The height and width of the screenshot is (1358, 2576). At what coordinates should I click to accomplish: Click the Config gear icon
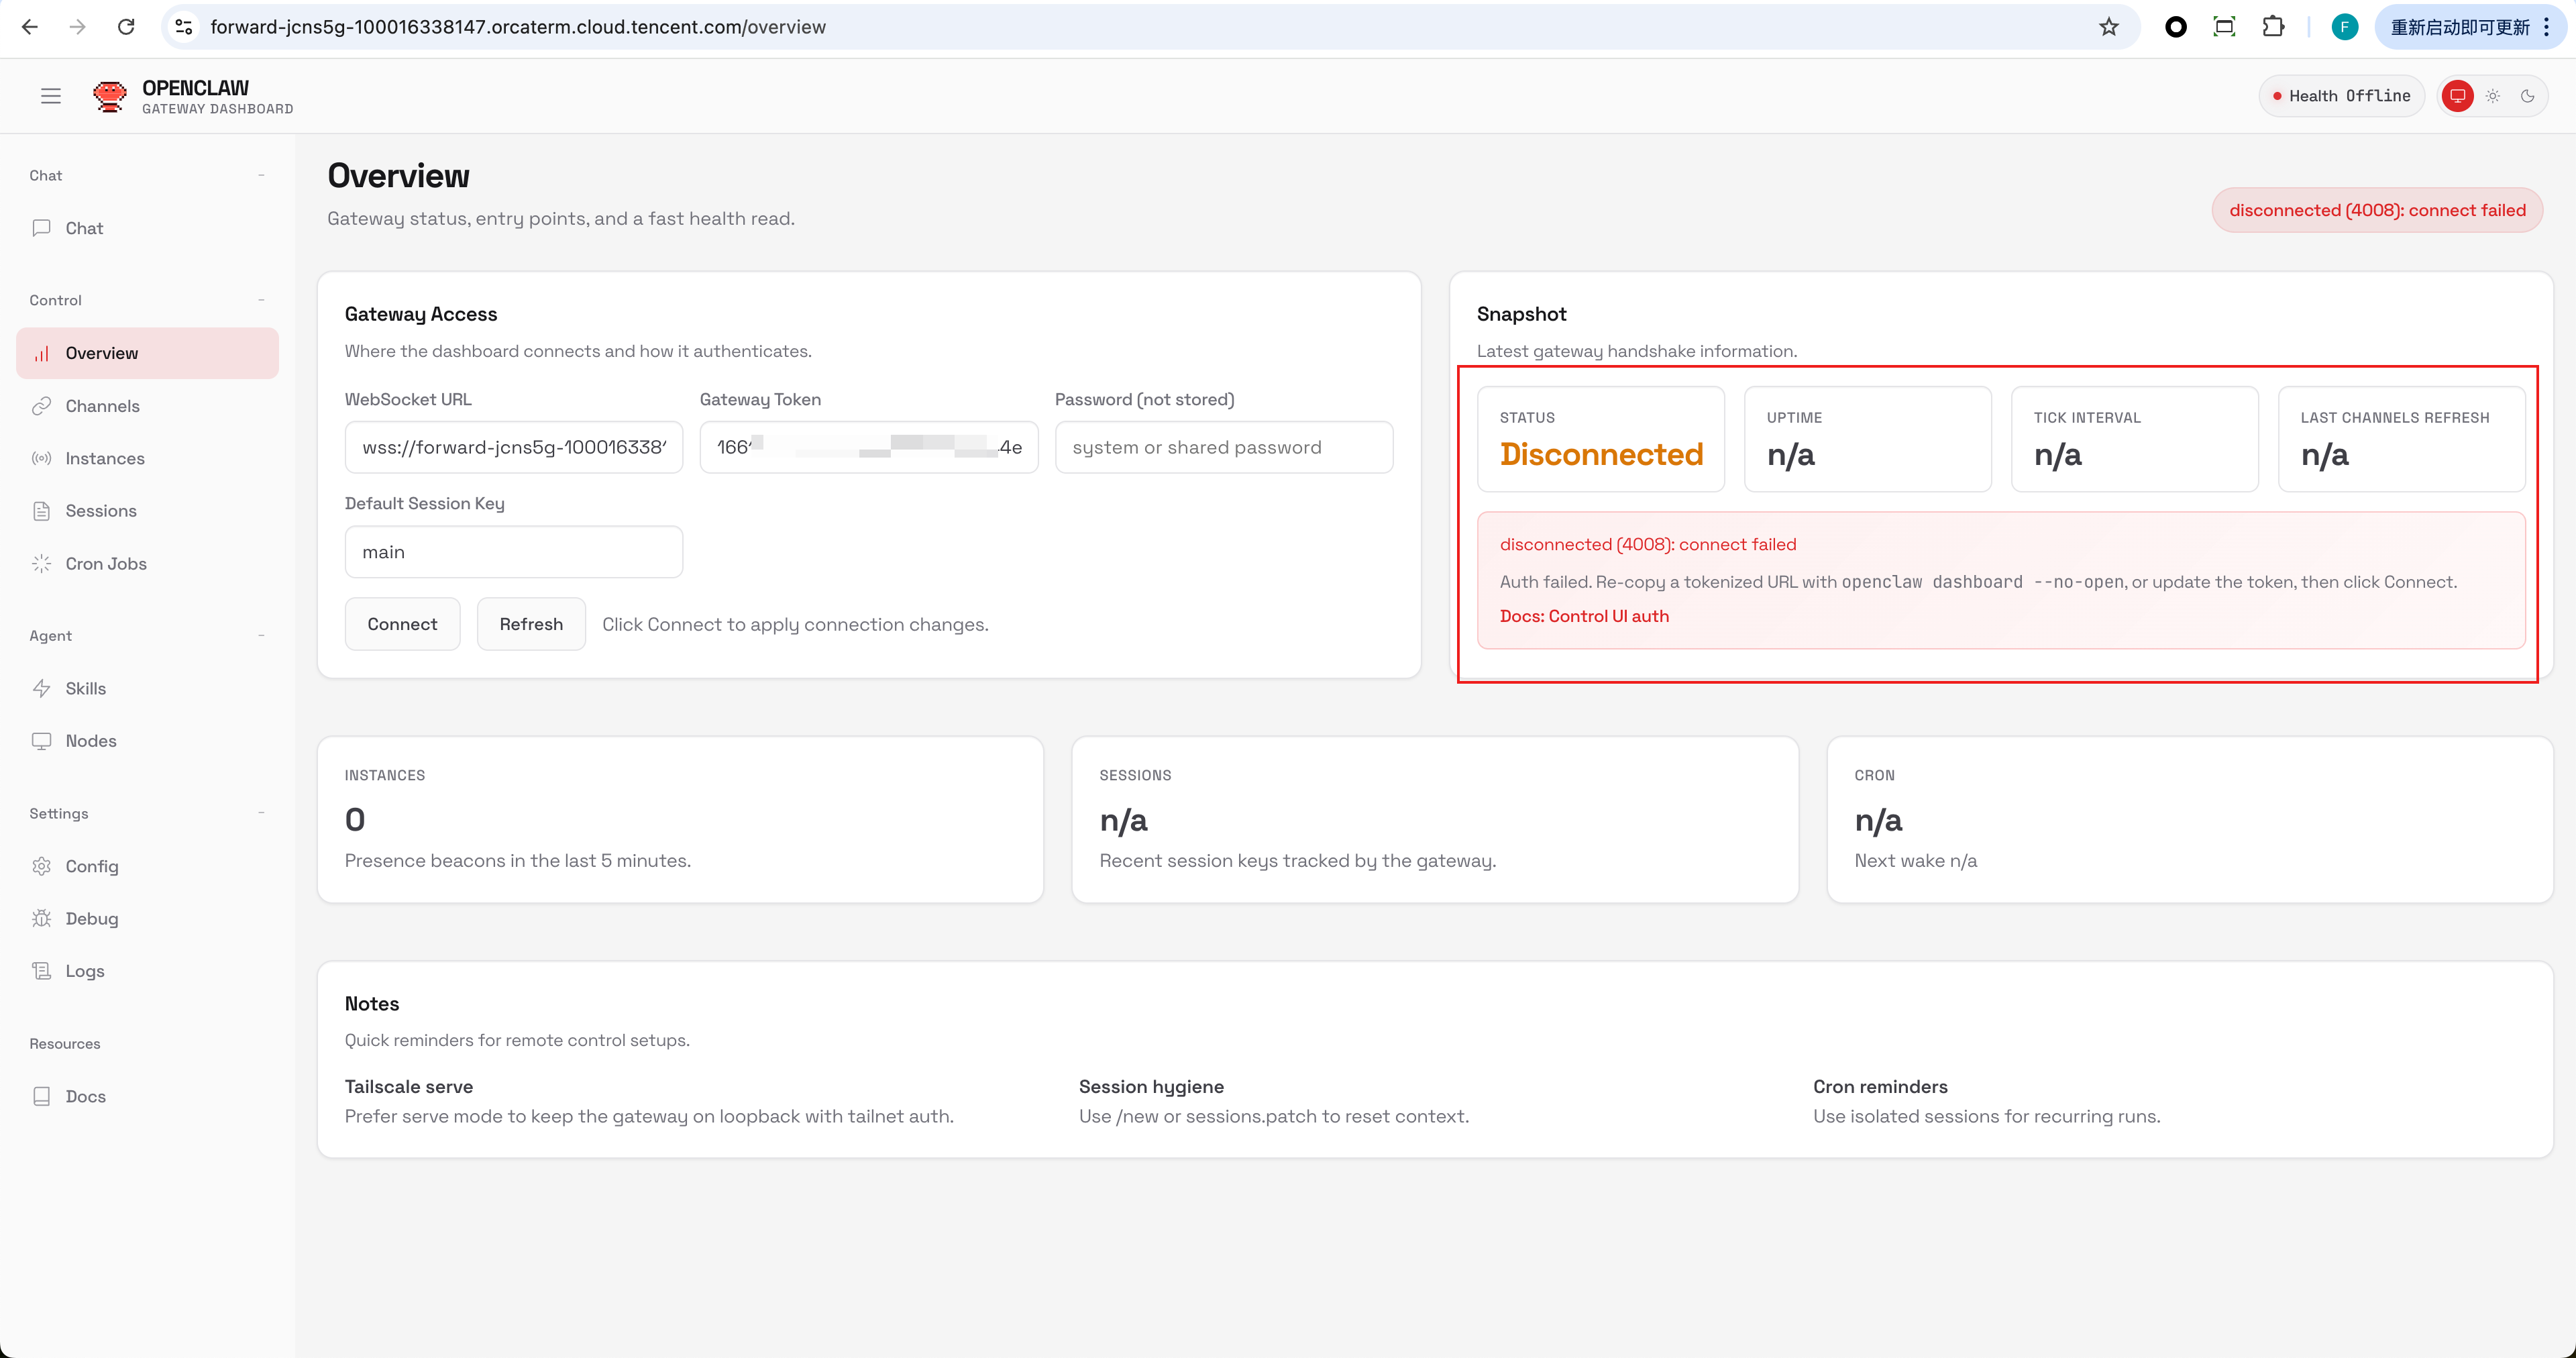click(41, 866)
